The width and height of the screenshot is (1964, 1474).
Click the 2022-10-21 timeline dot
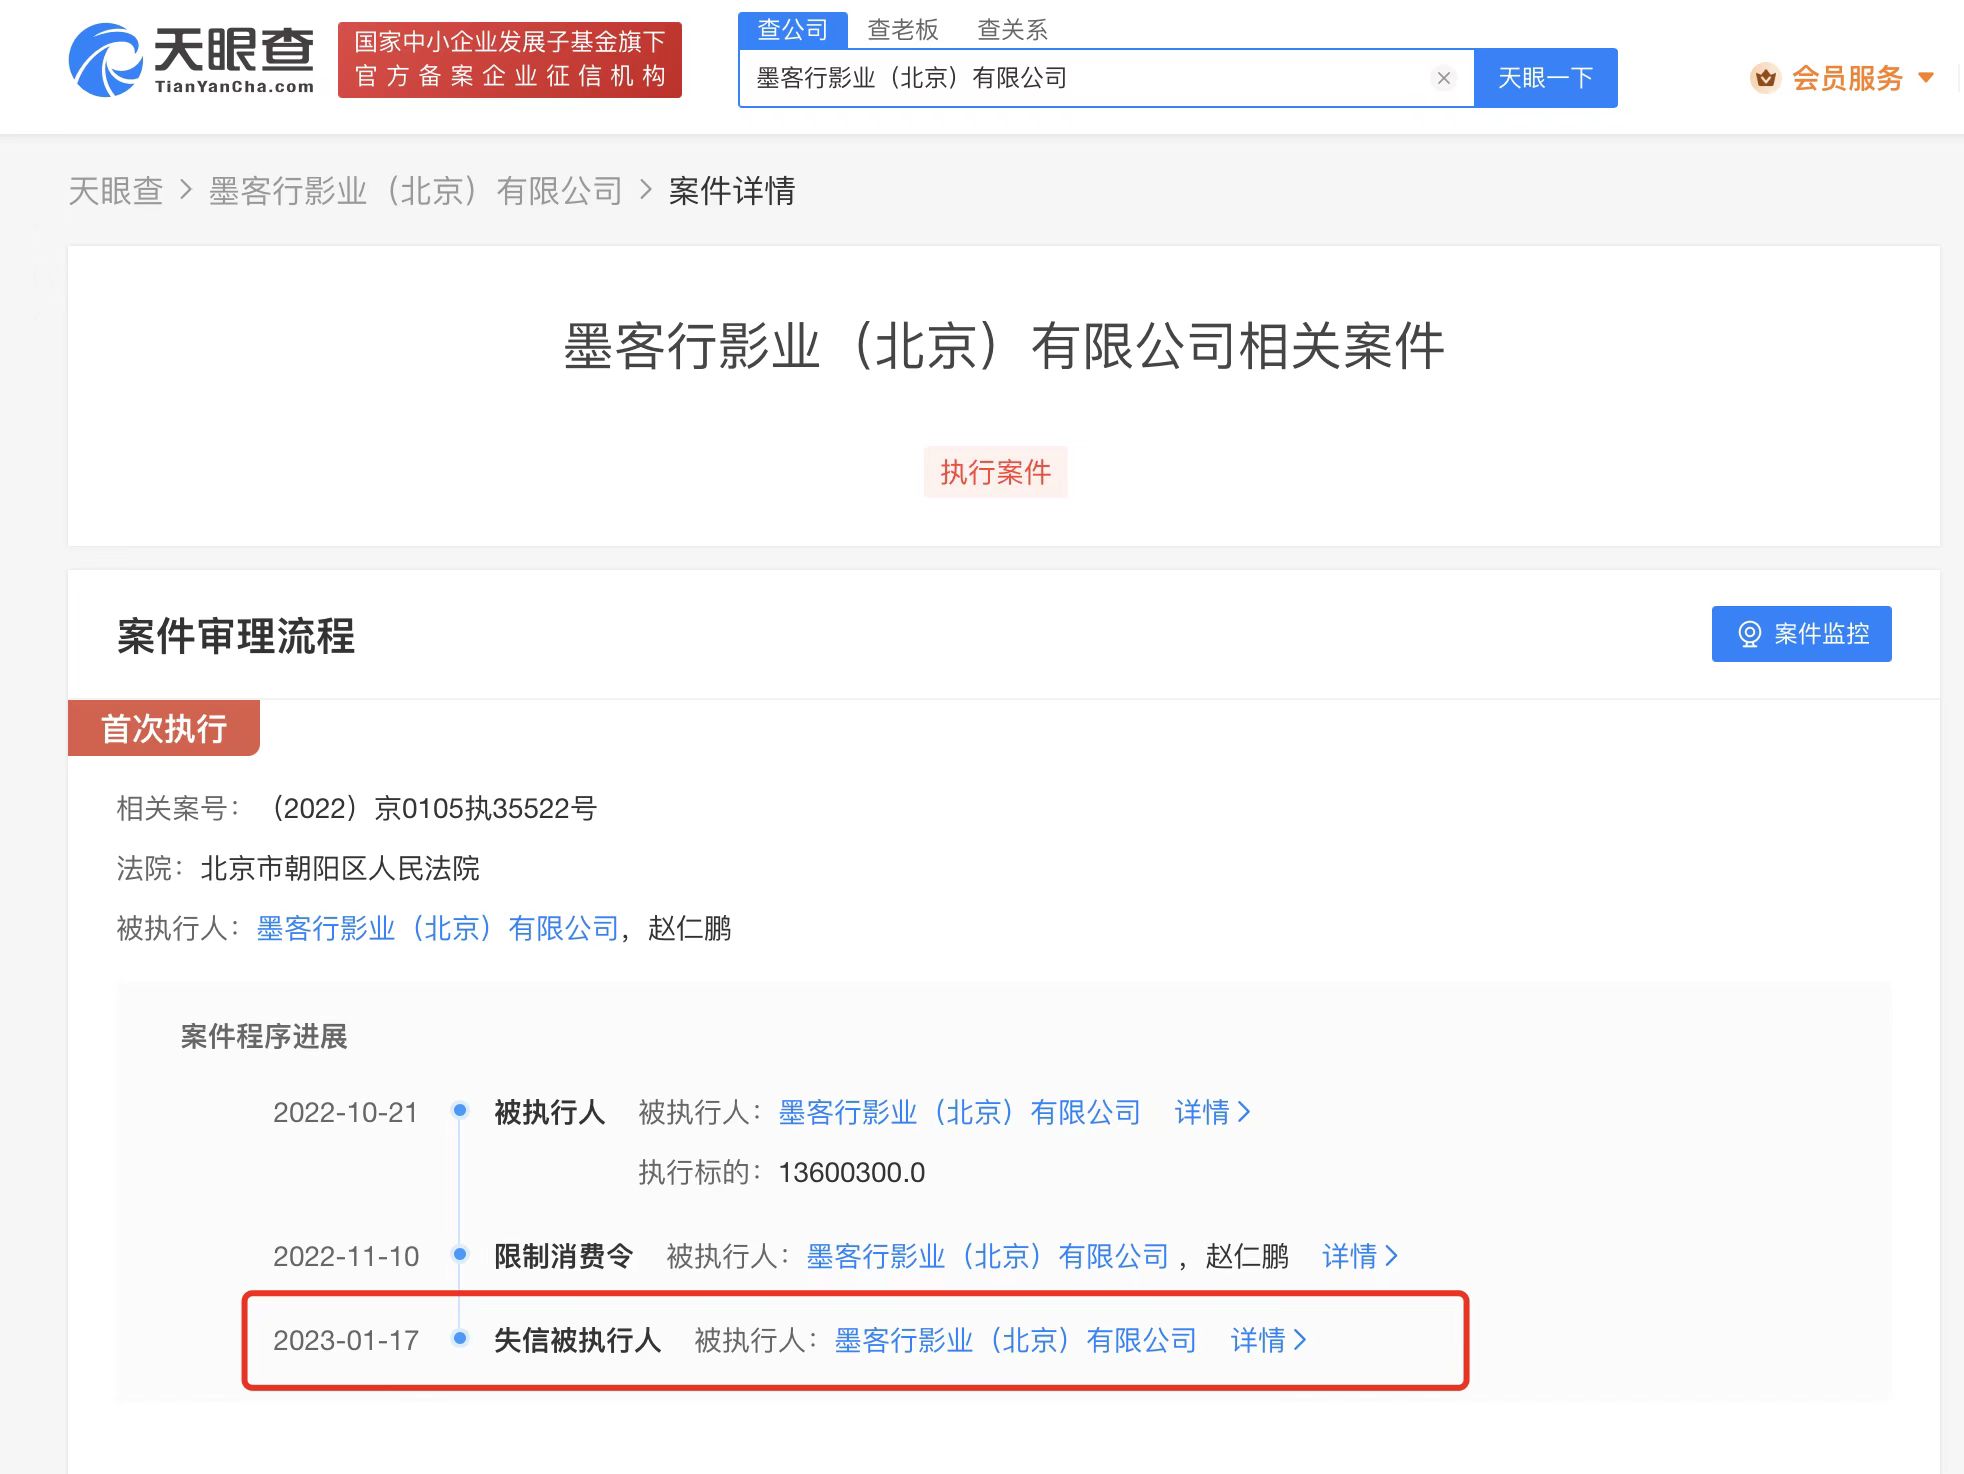click(460, 1110)
